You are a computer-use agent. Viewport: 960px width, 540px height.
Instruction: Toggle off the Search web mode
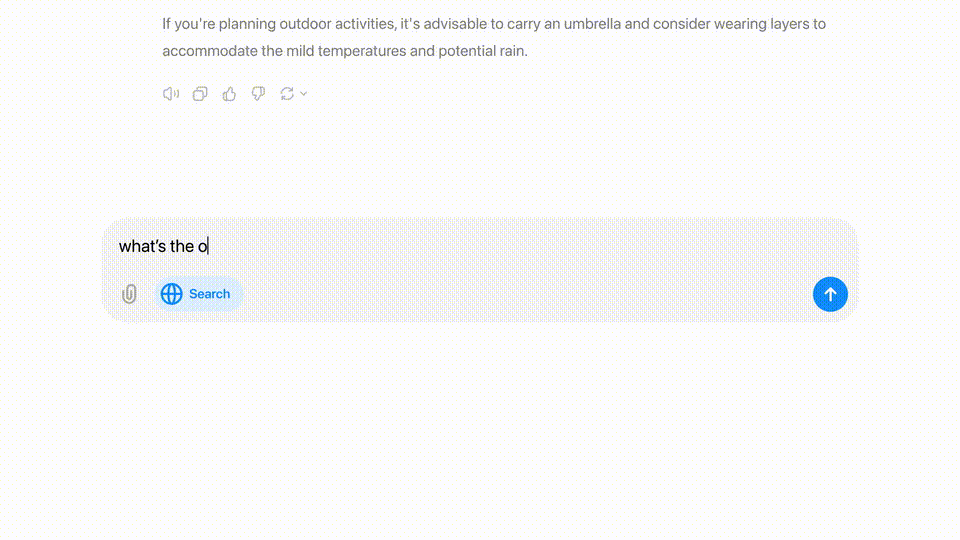click(x=198, y=294)
